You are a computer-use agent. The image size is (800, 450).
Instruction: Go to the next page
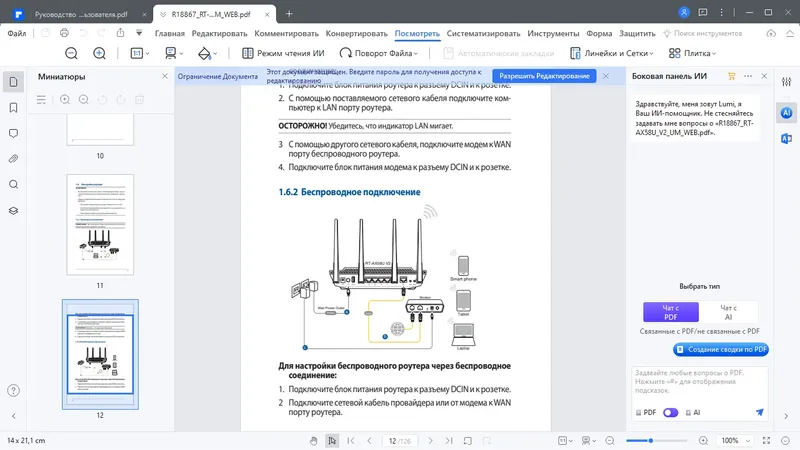[x=430, y=441]
